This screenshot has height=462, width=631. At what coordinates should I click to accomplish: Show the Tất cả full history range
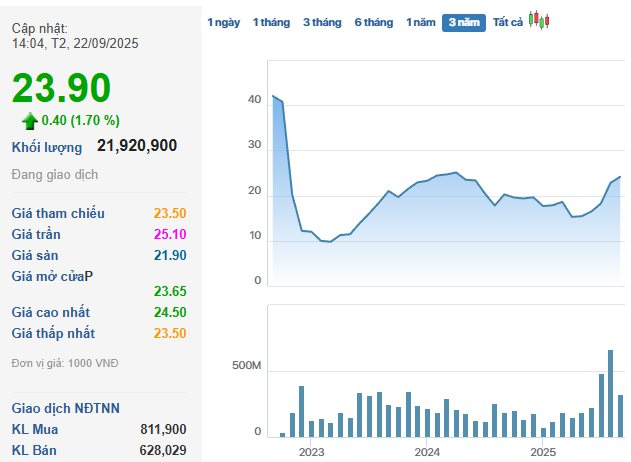(x=507, y=22)
